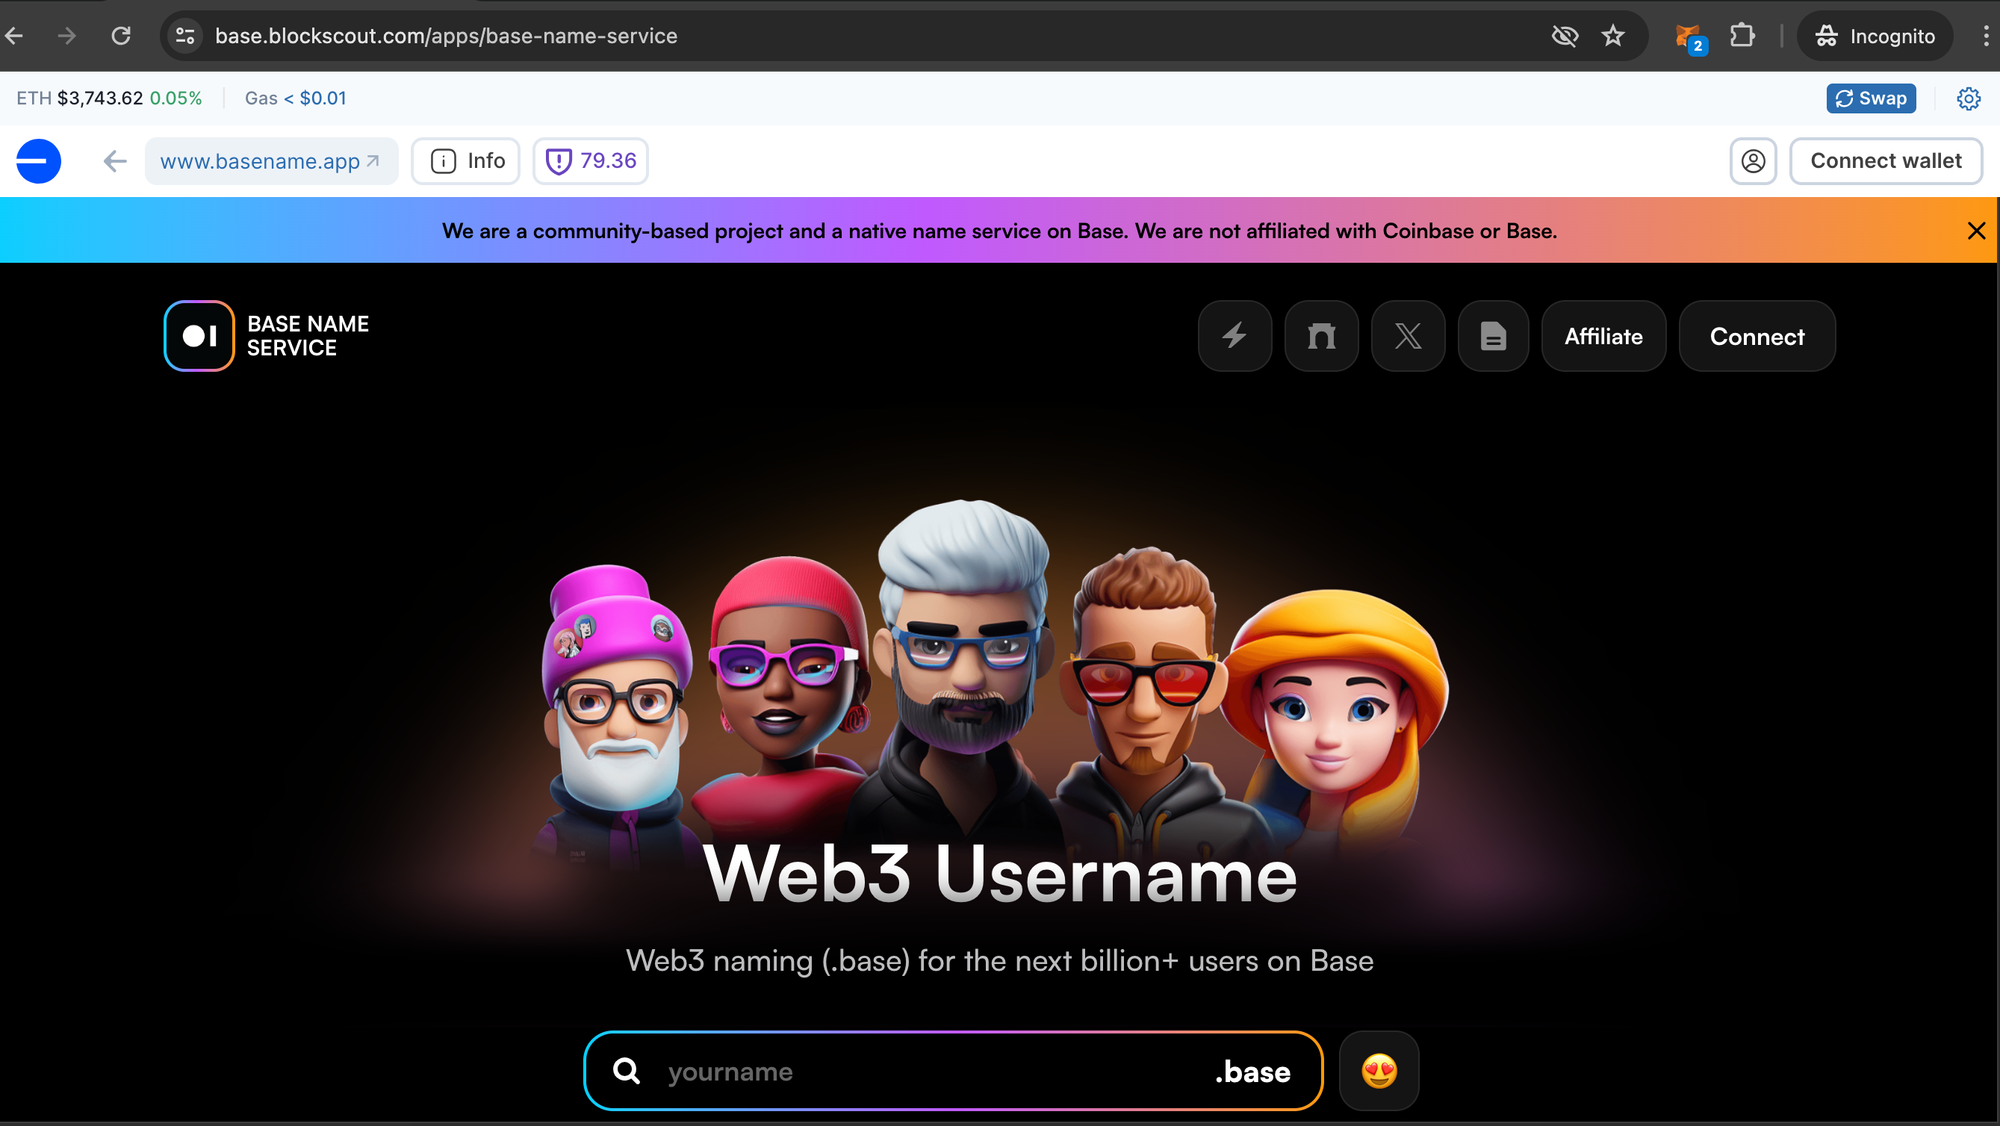
Task: Dismiss the community project banner
Action: click(1976, 231)
